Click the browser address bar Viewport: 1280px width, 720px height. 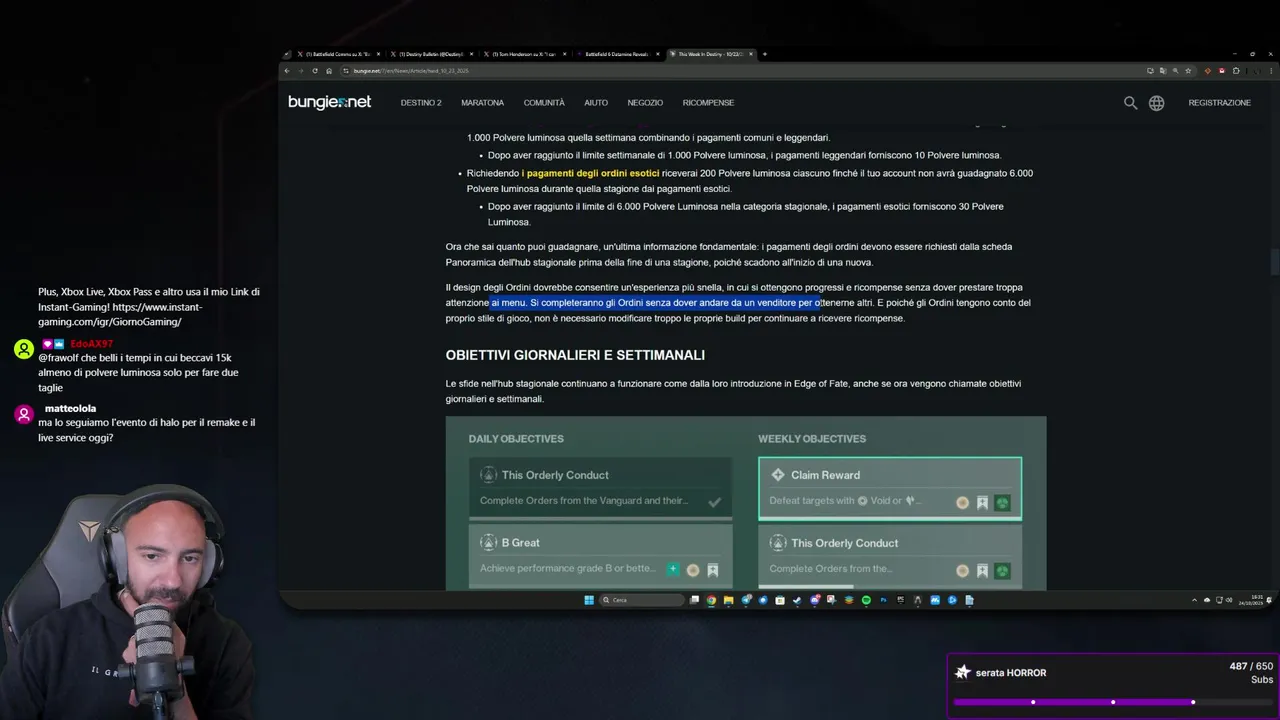[740, 71]
